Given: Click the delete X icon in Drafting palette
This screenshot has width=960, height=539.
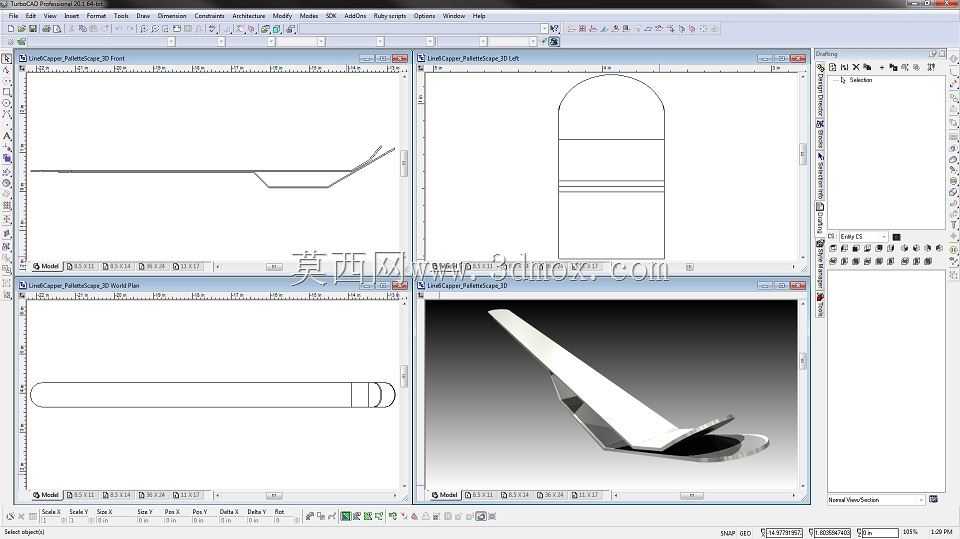Looking at the screenshot, I should (x=856, y=67).
